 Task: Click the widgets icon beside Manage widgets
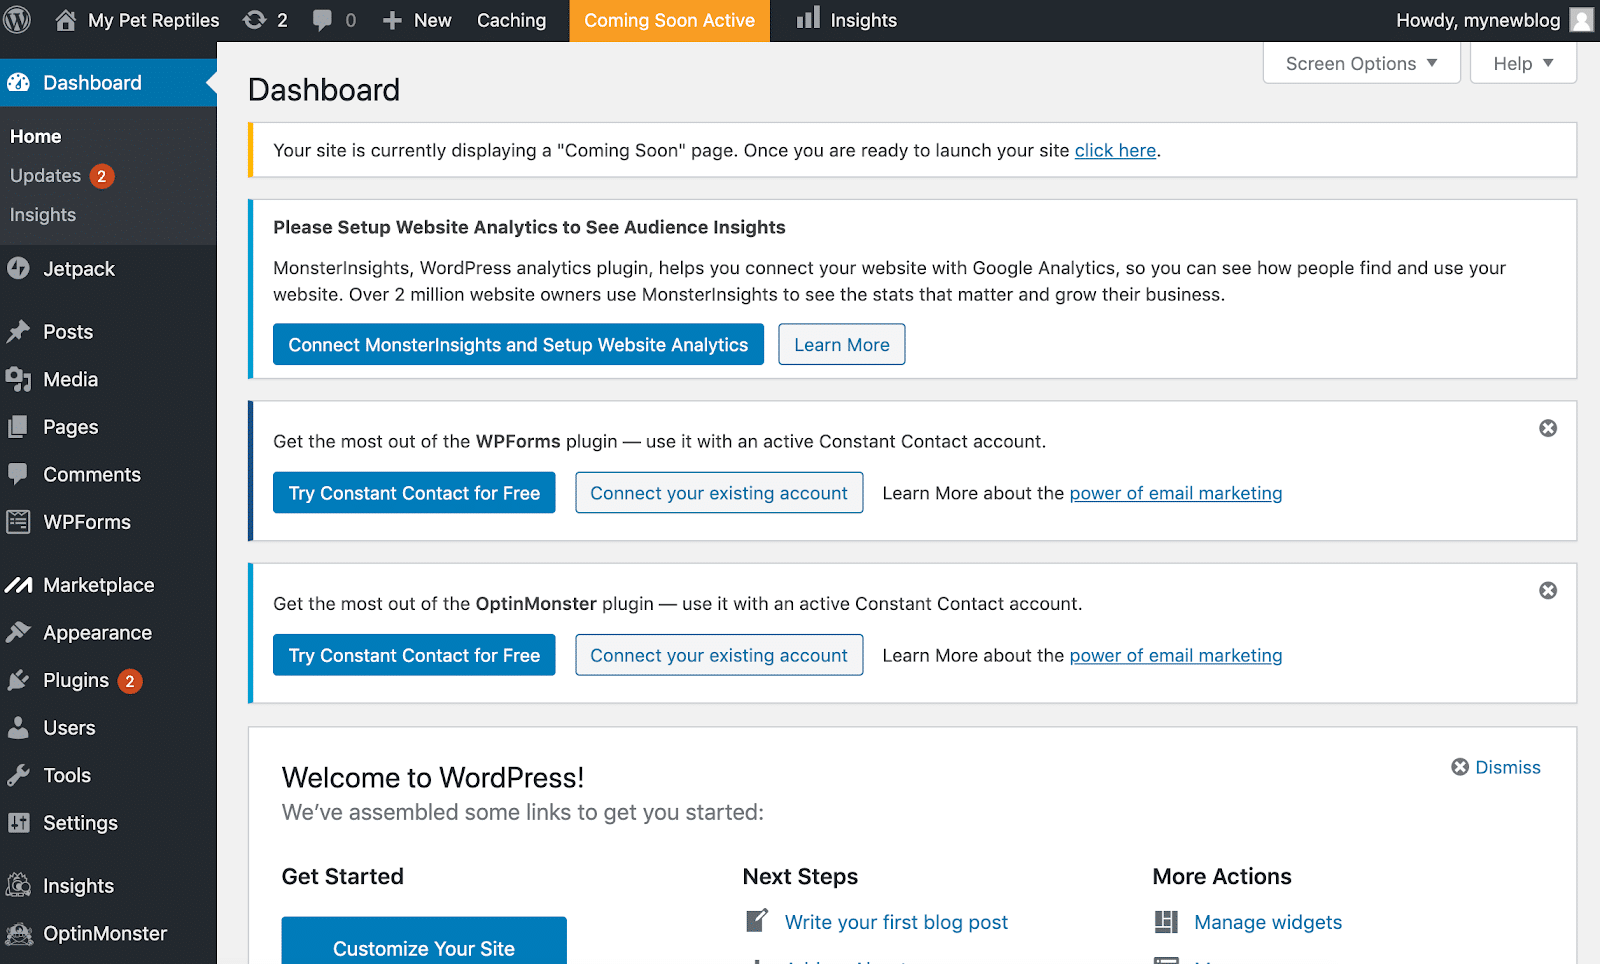[1166, 922]
